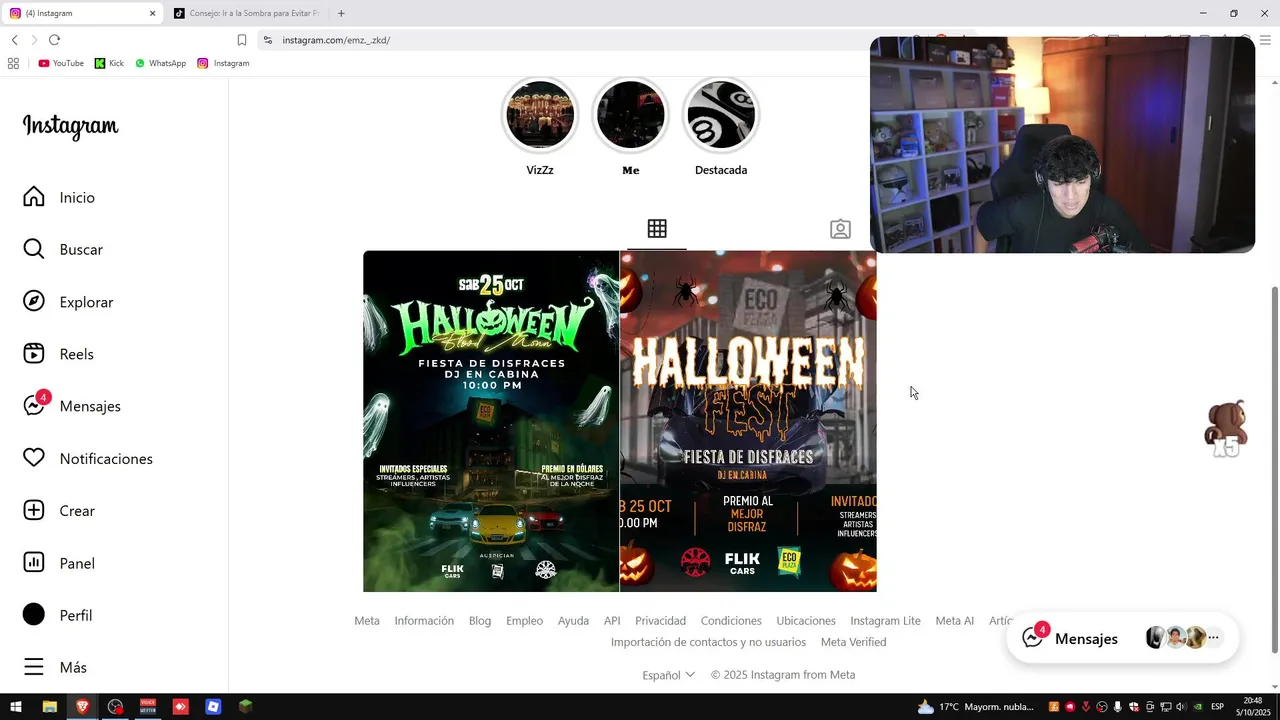This screenshot has width=1280, height=720.
Task: Expand the Español language dropdown
Action: coord(668,675)
